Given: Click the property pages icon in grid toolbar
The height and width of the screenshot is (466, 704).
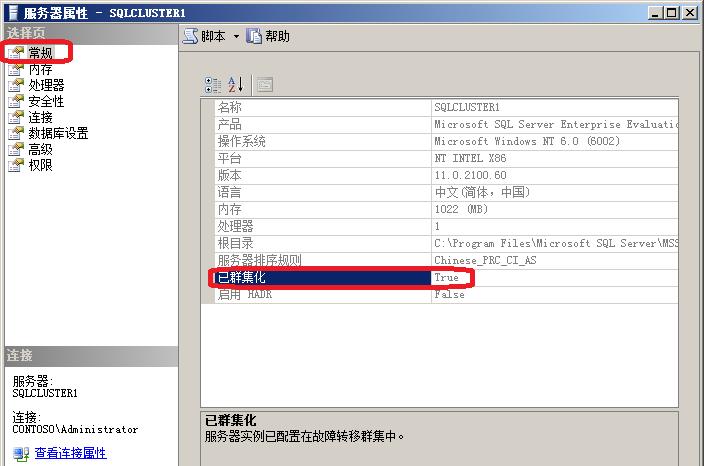Looking at the screenshot, I should pos(264,85).
